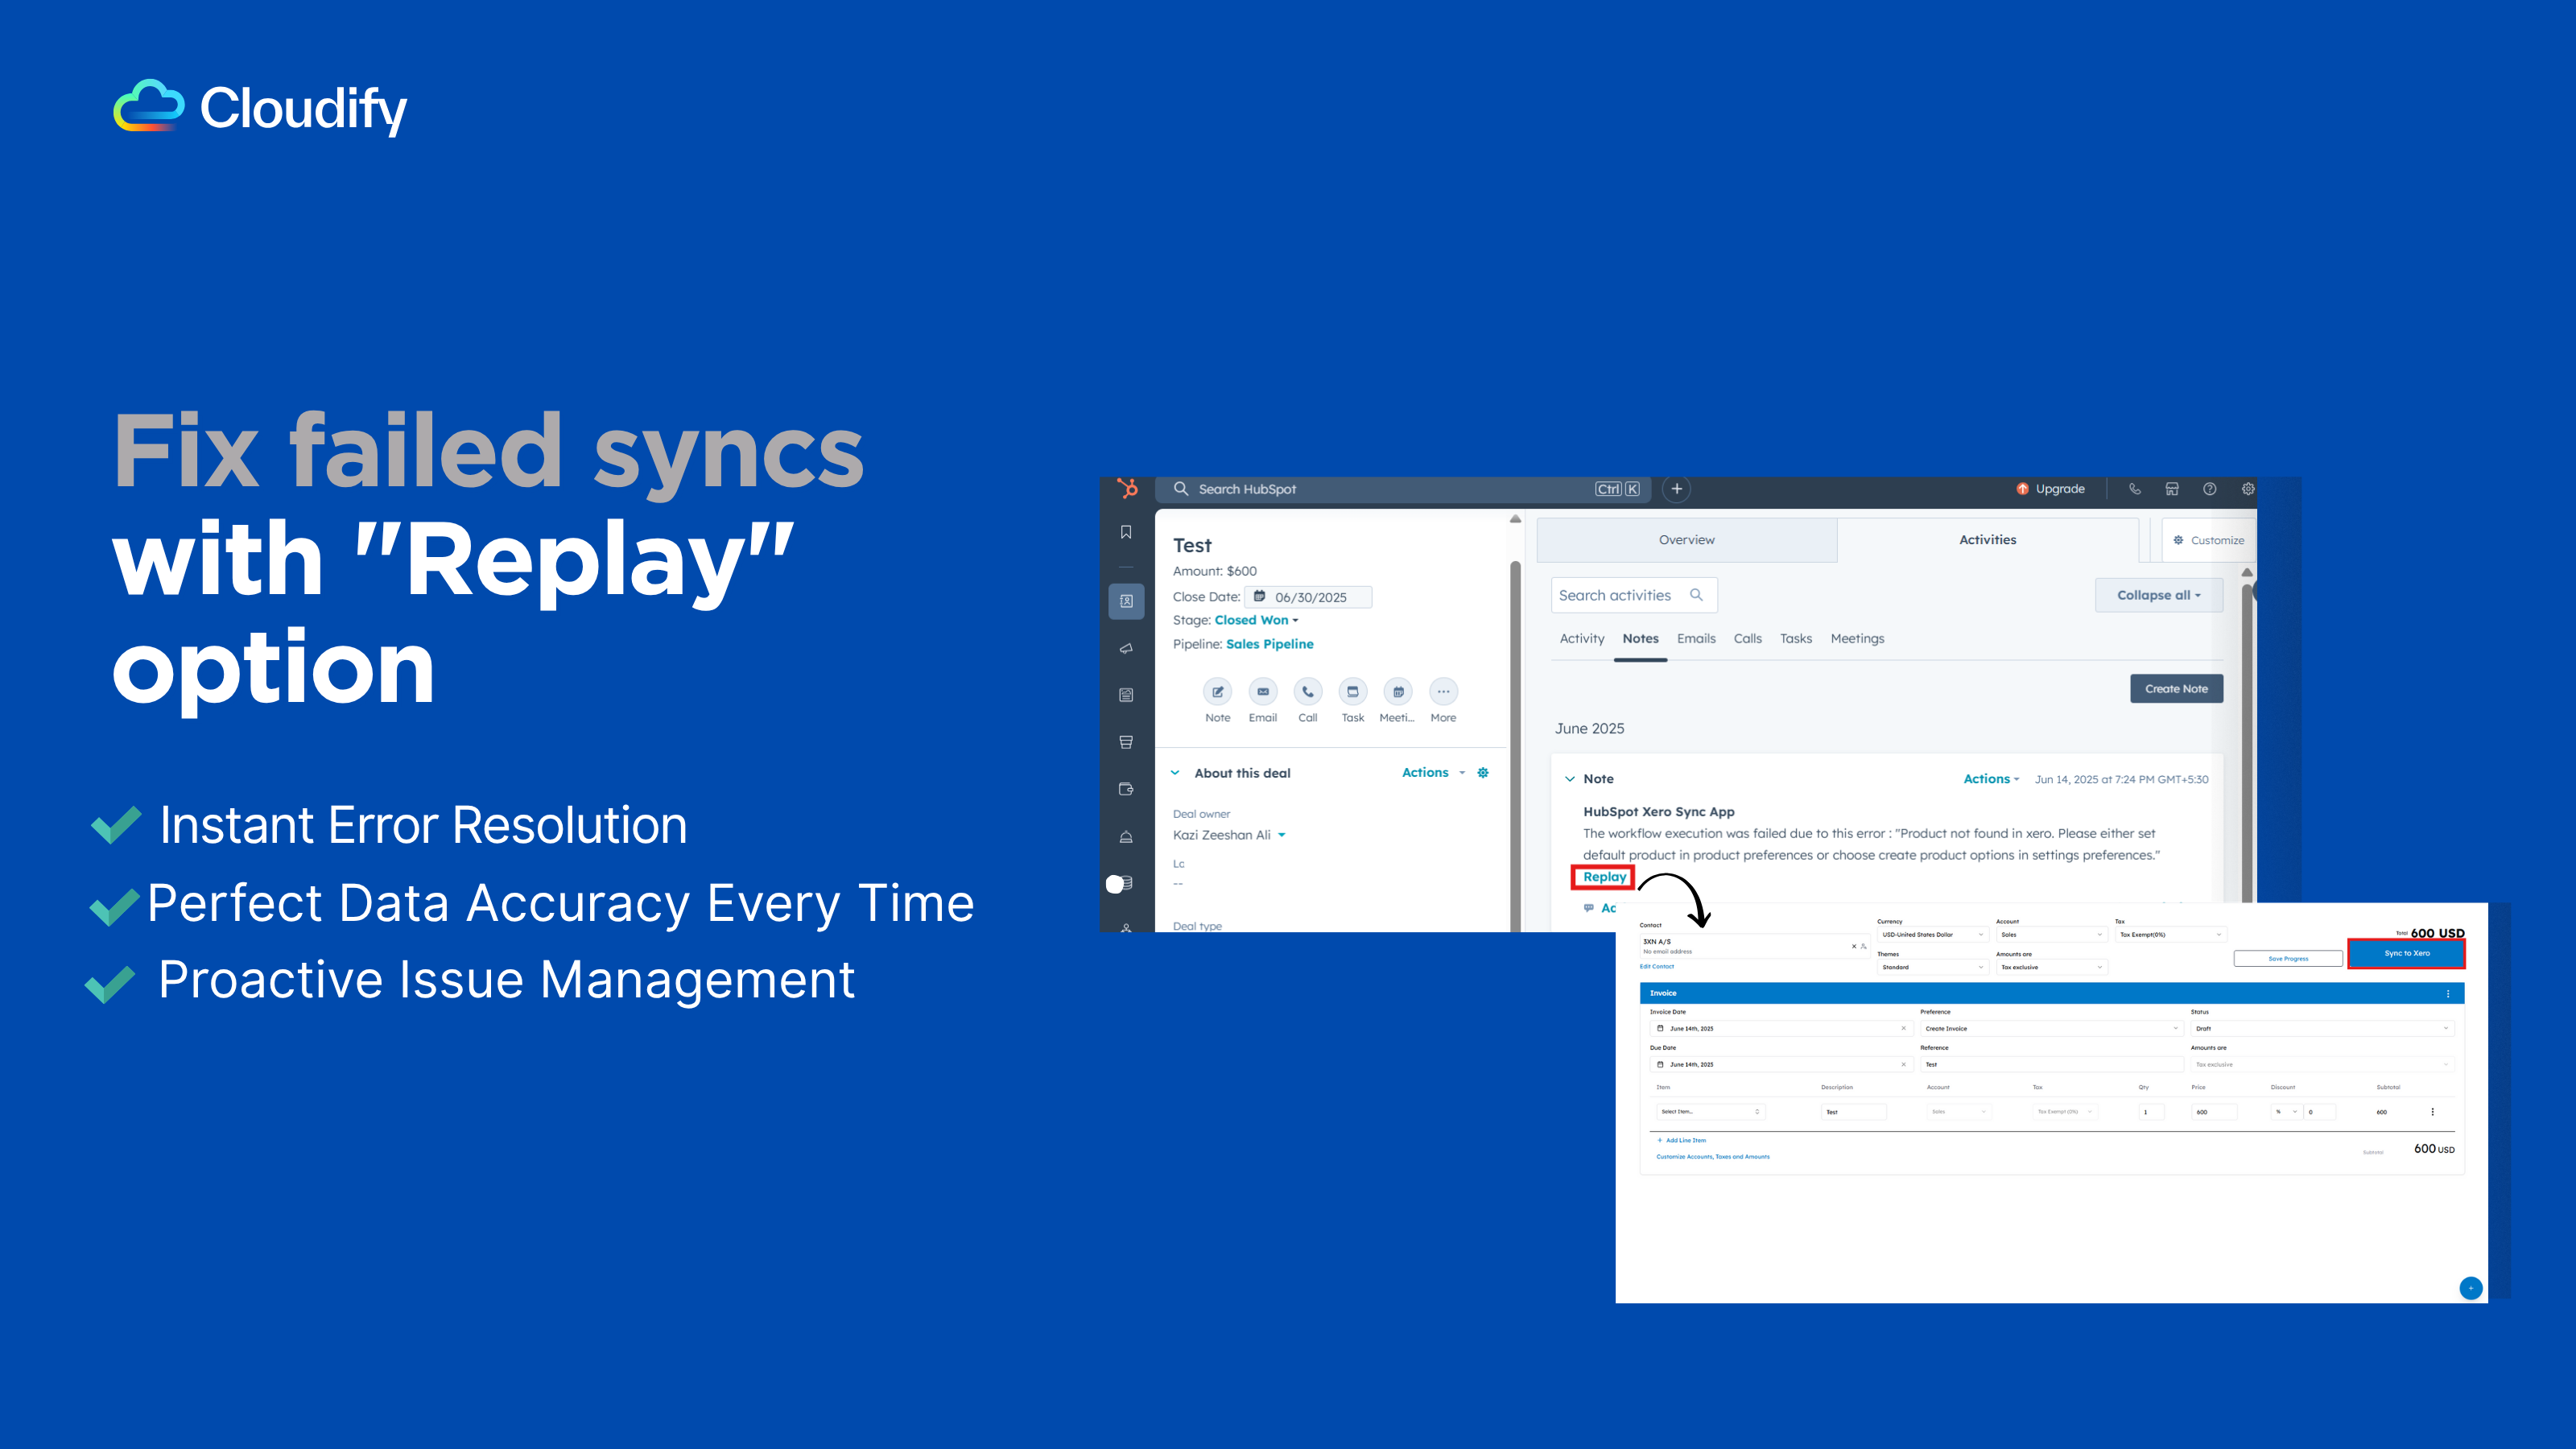Open the Marketing megaphone icon in sidebar

(1126, 648)
